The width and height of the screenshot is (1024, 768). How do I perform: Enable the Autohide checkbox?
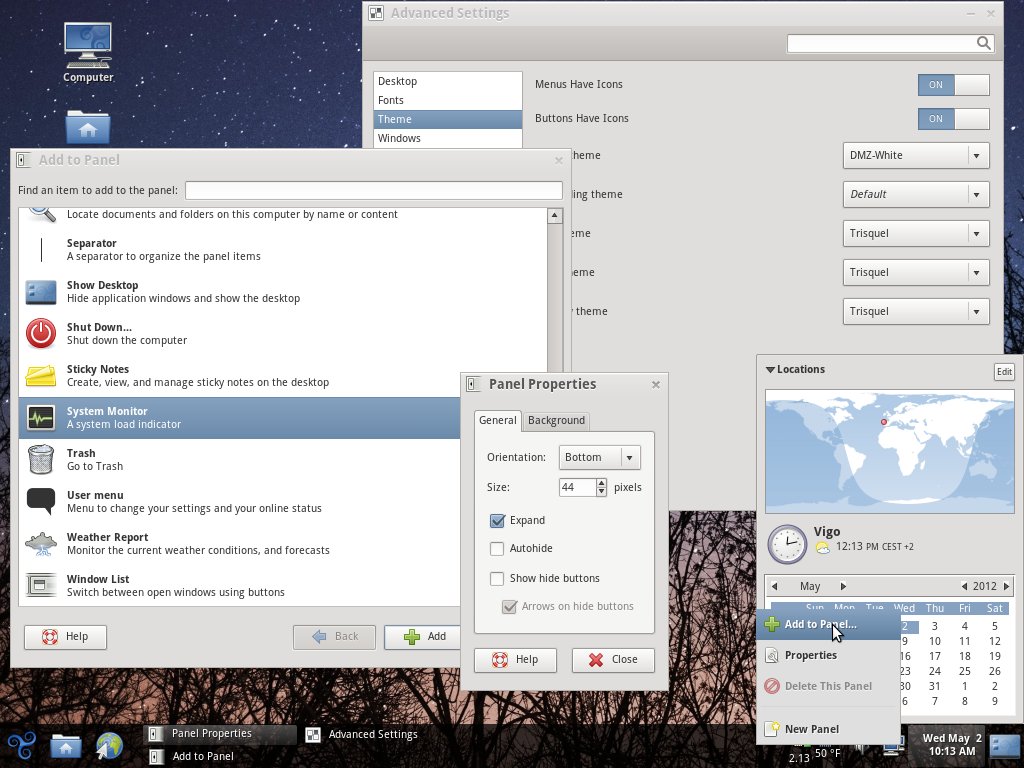pos(497,549)
